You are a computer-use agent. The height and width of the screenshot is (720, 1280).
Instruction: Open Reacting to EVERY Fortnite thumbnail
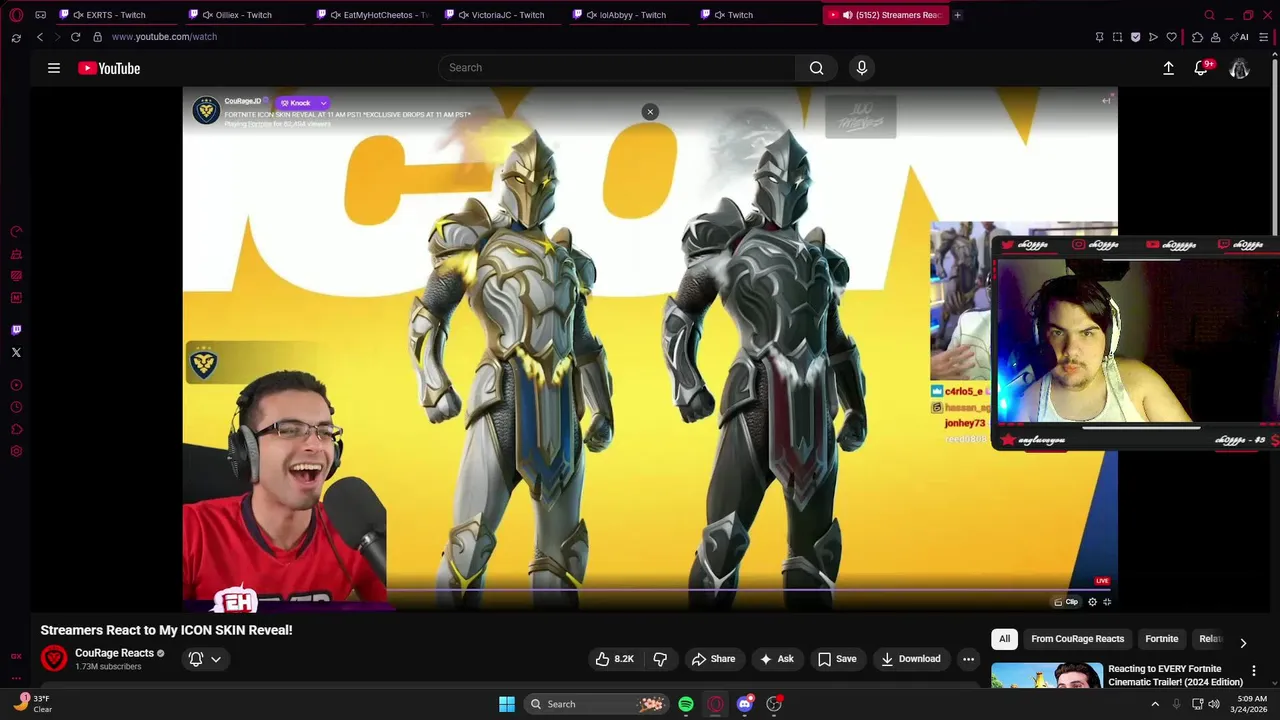pyautogui.click(x=1047, y=676)
